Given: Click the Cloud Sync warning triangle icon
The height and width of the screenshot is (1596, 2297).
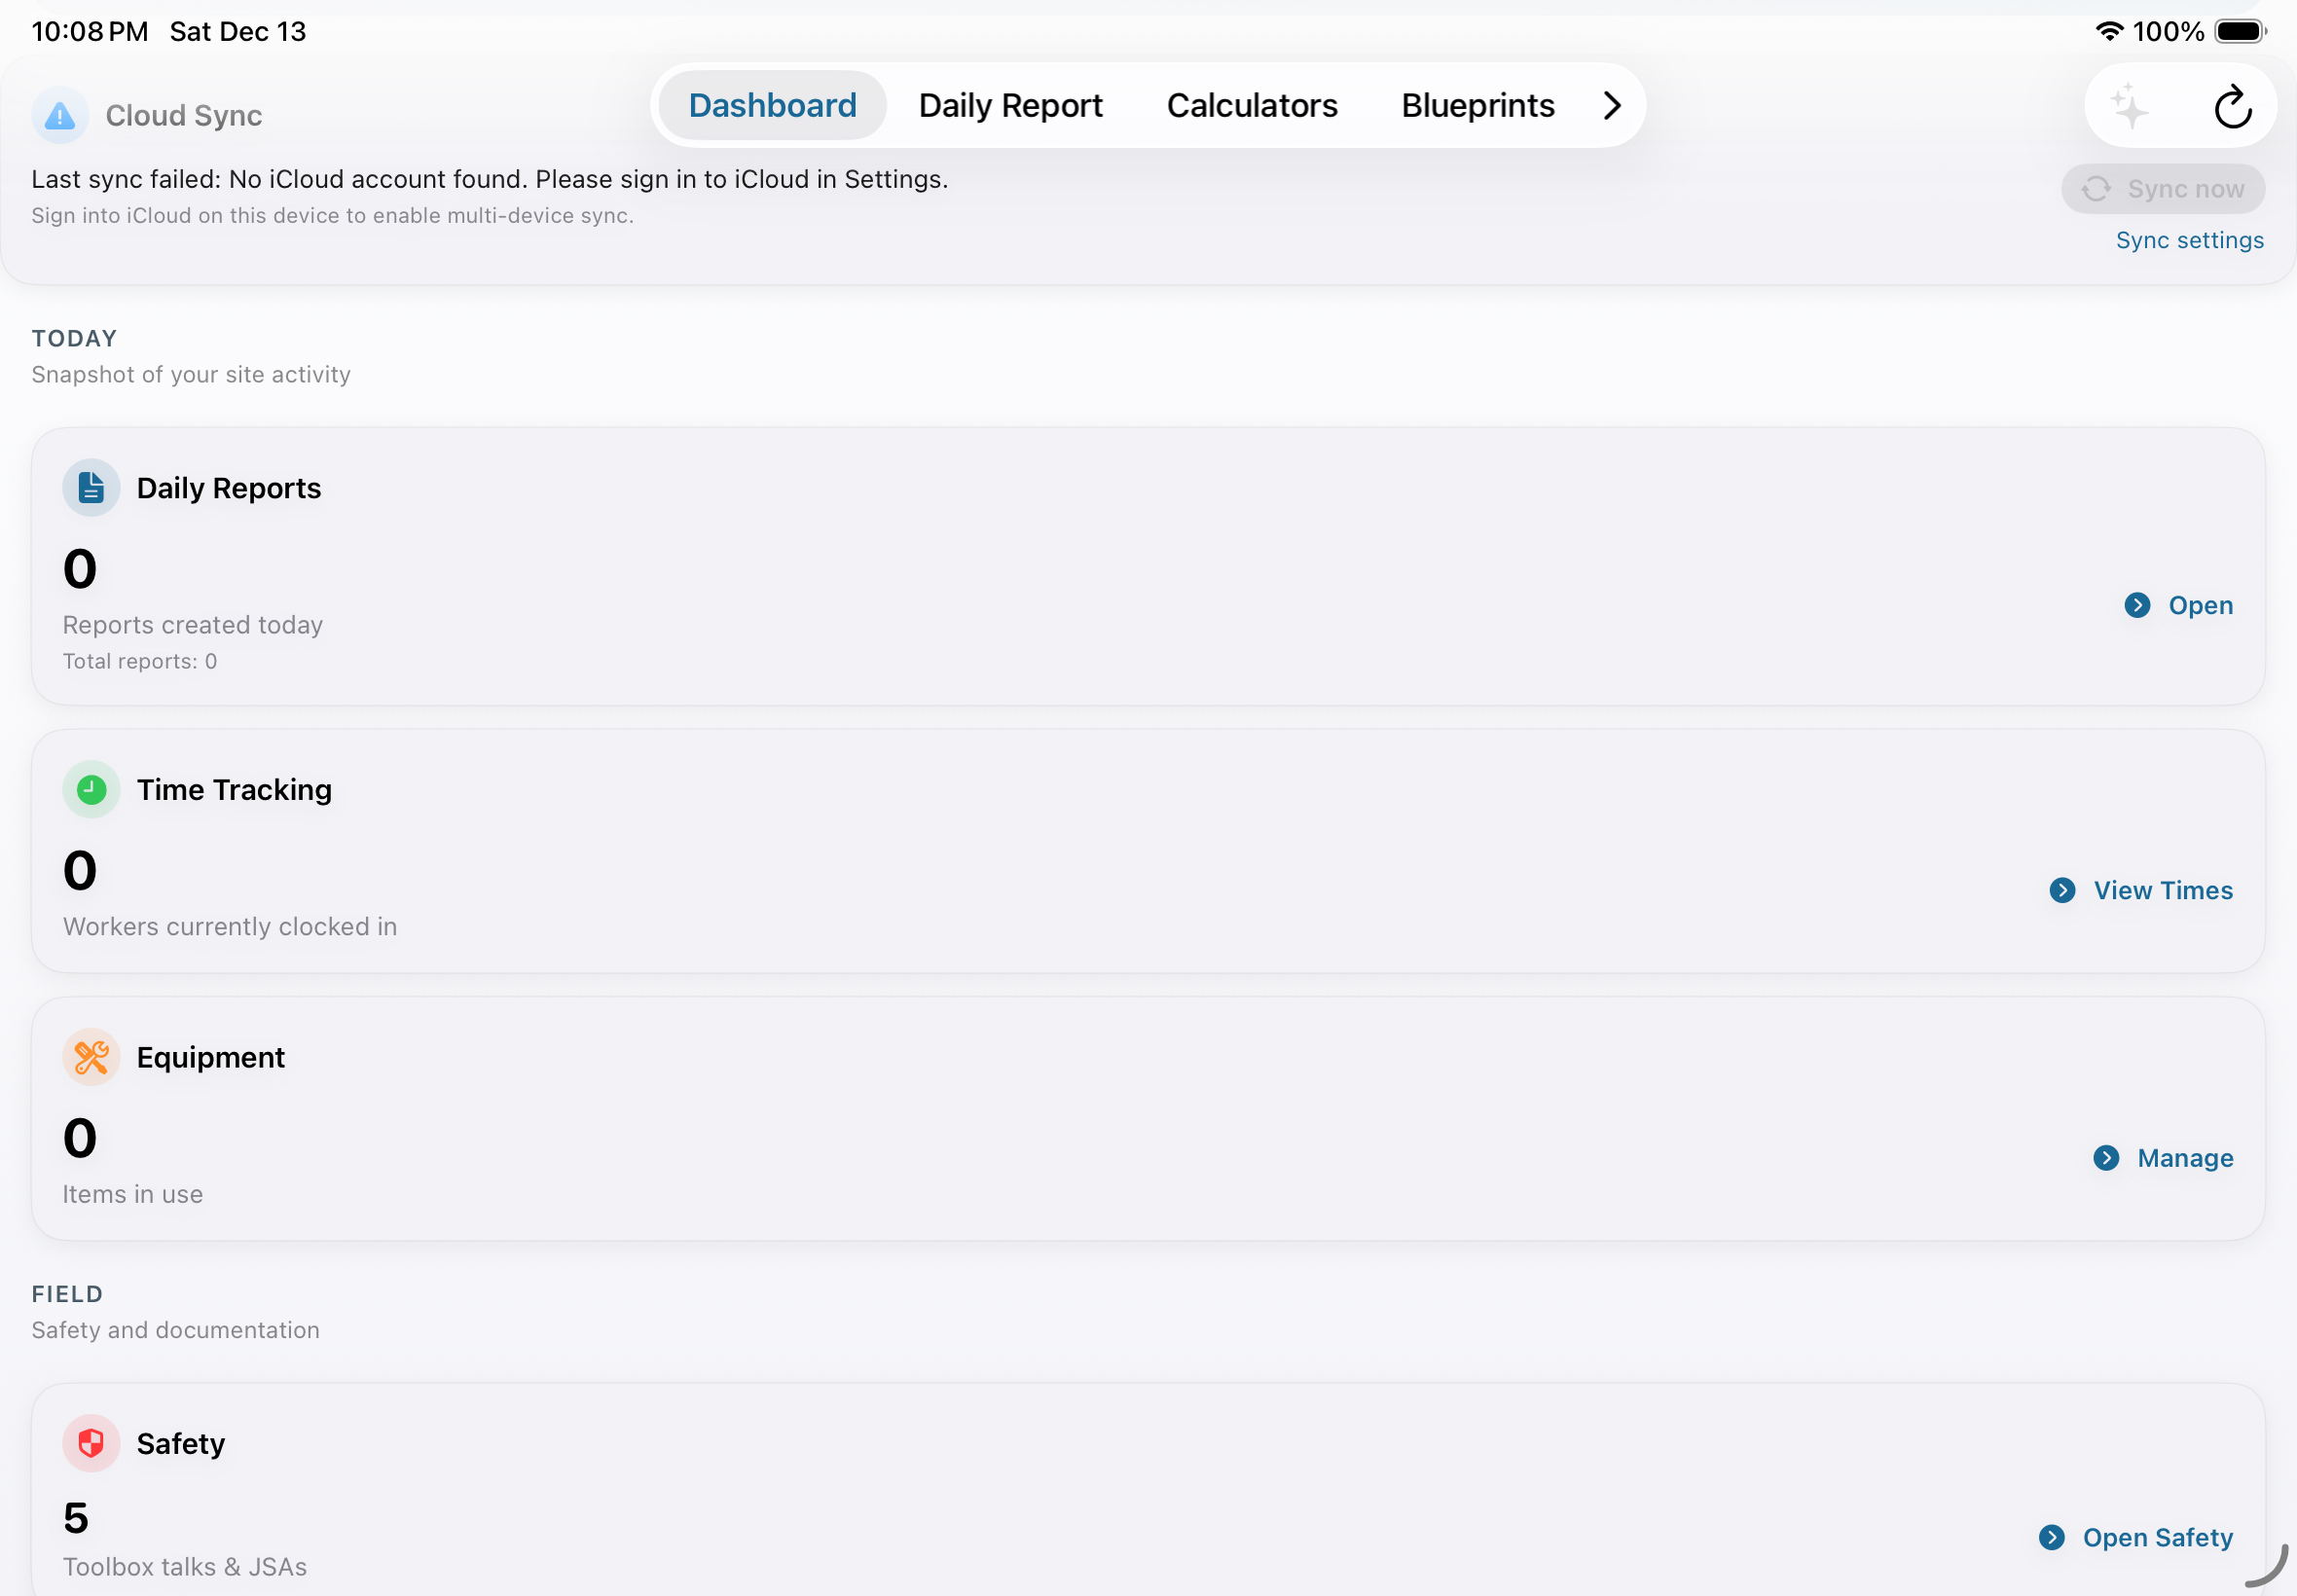Looking at the screenshot, I should 59,115.
